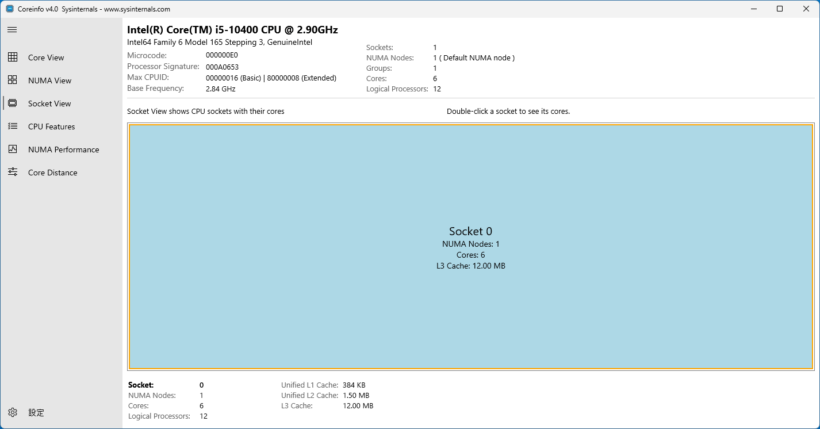
Task: Select the Socket 0 tile
Action: 471,247
